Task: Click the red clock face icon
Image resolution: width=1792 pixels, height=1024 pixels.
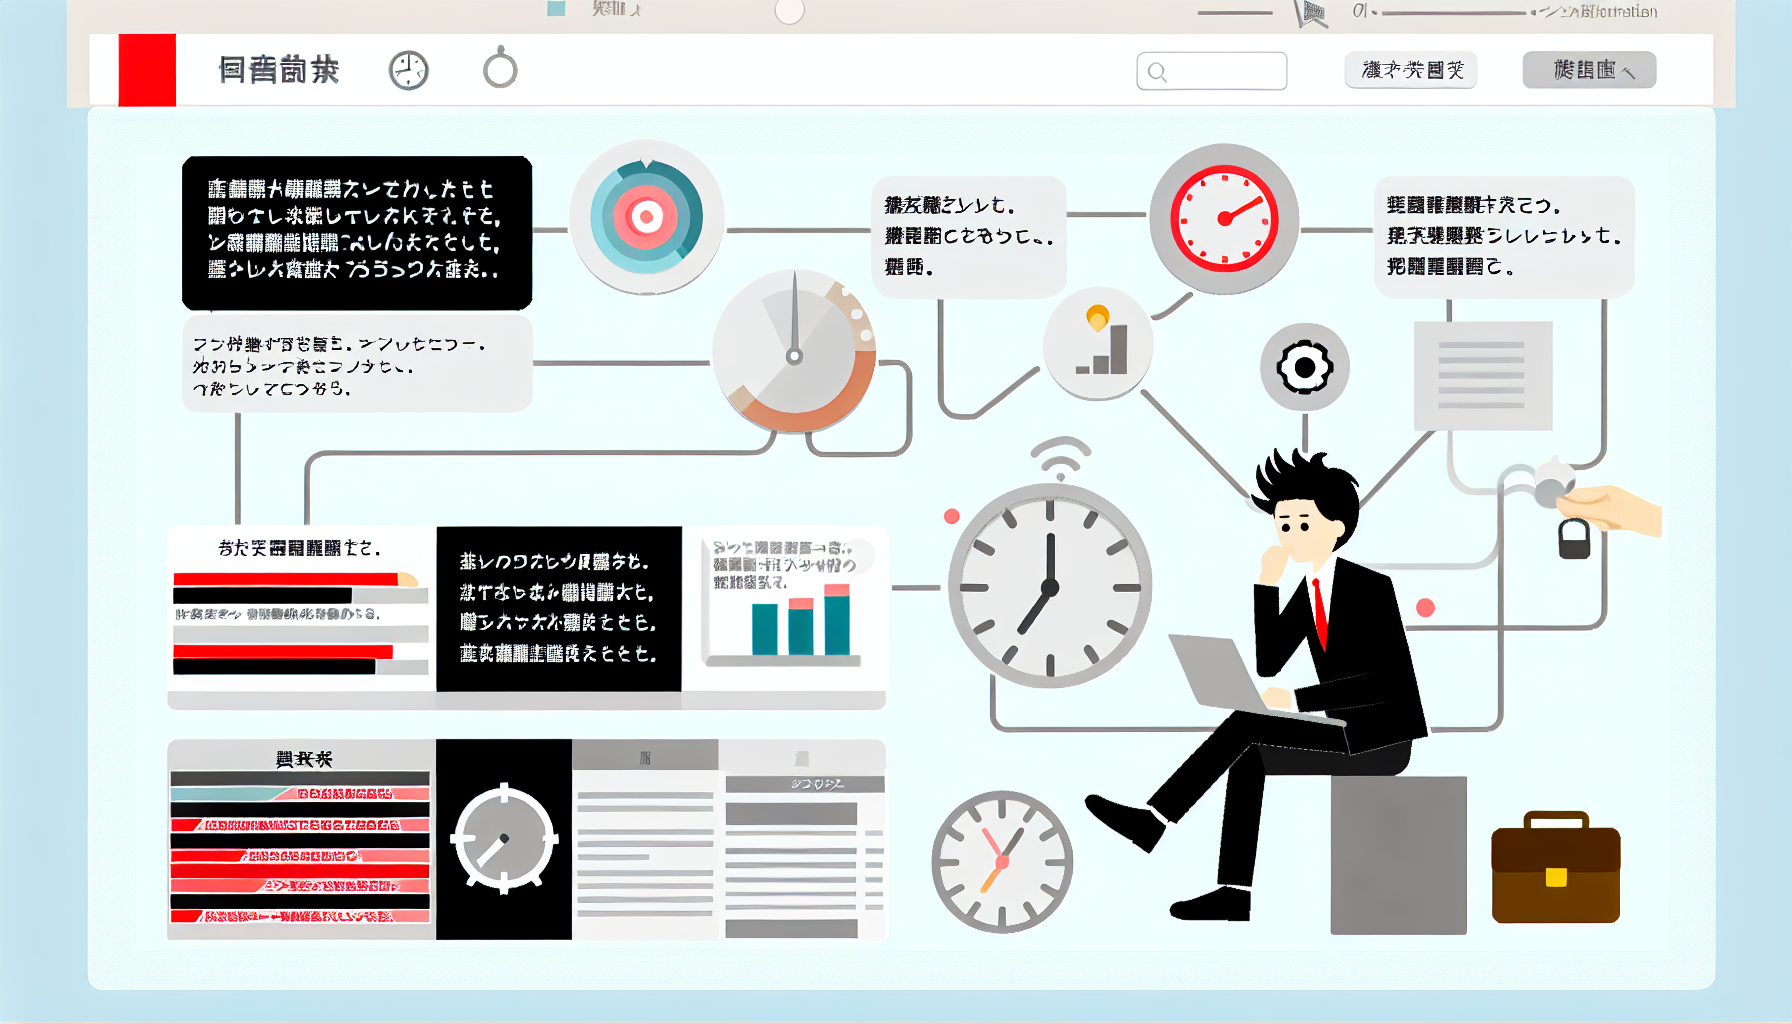Action: [1224, 219]
